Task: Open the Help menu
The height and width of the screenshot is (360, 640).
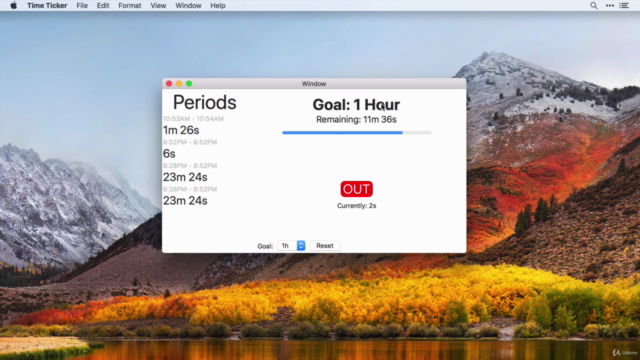Action: pyautogui.click(x=218, y=5)
